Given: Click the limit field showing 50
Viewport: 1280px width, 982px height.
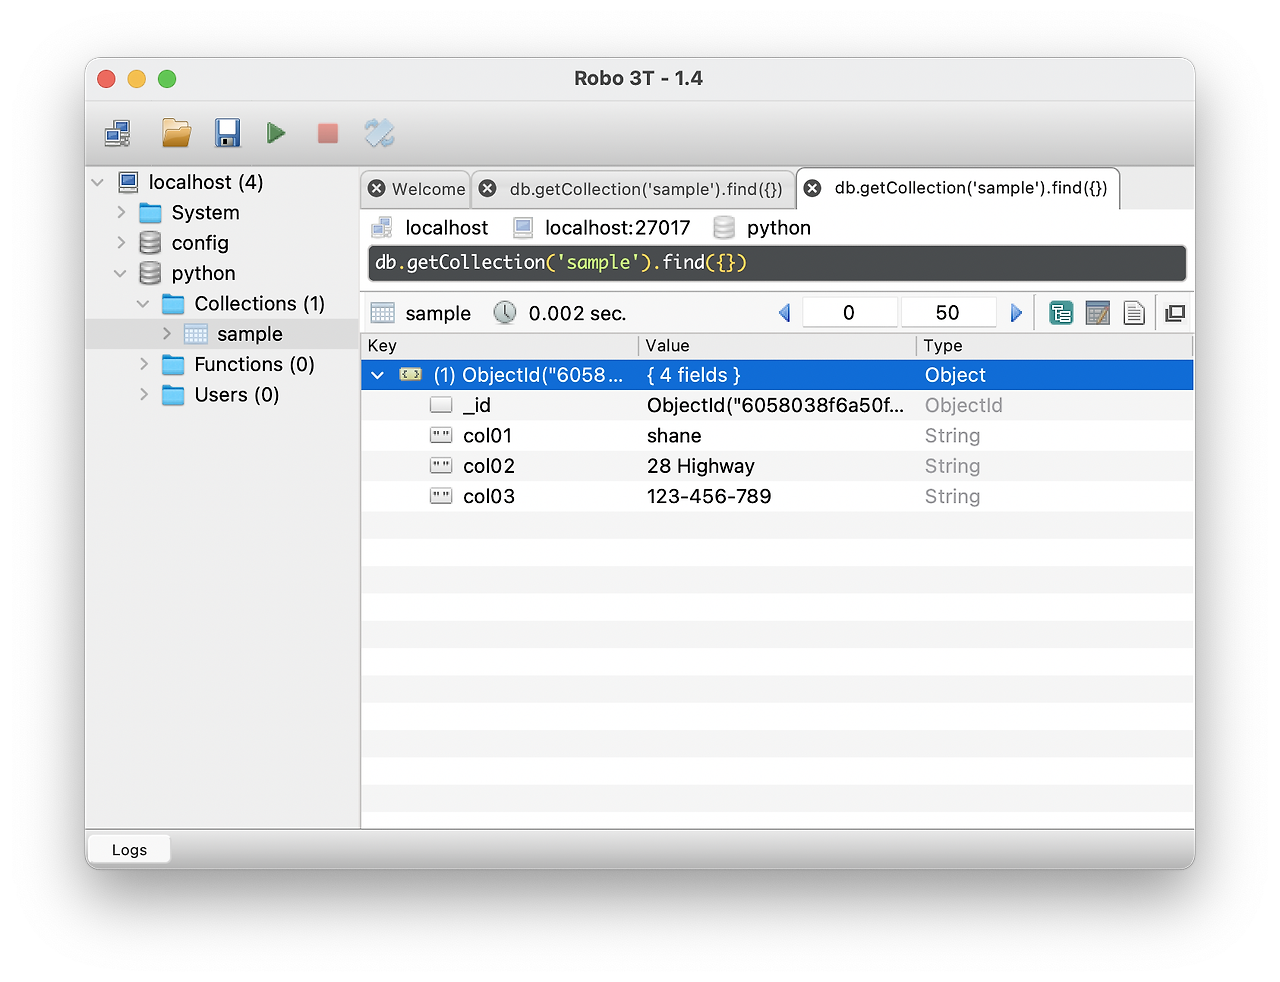Looking at the screenshot, I should (x=948, y=313).
